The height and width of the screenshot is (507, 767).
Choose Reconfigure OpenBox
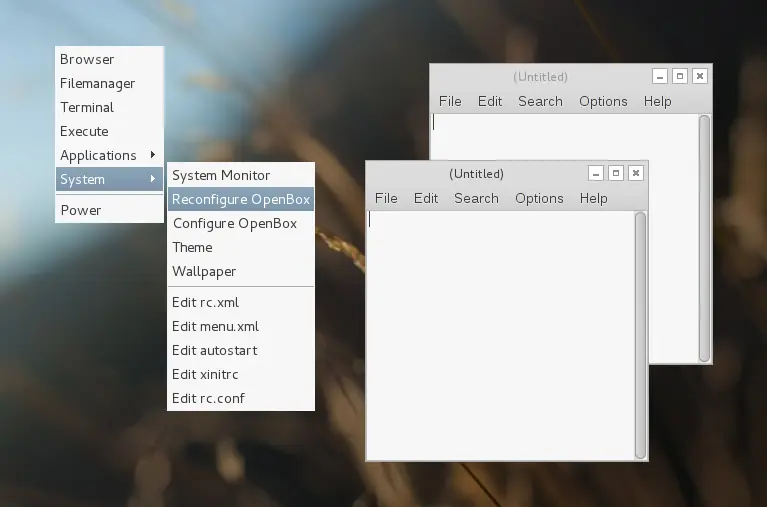pos(241,199)
